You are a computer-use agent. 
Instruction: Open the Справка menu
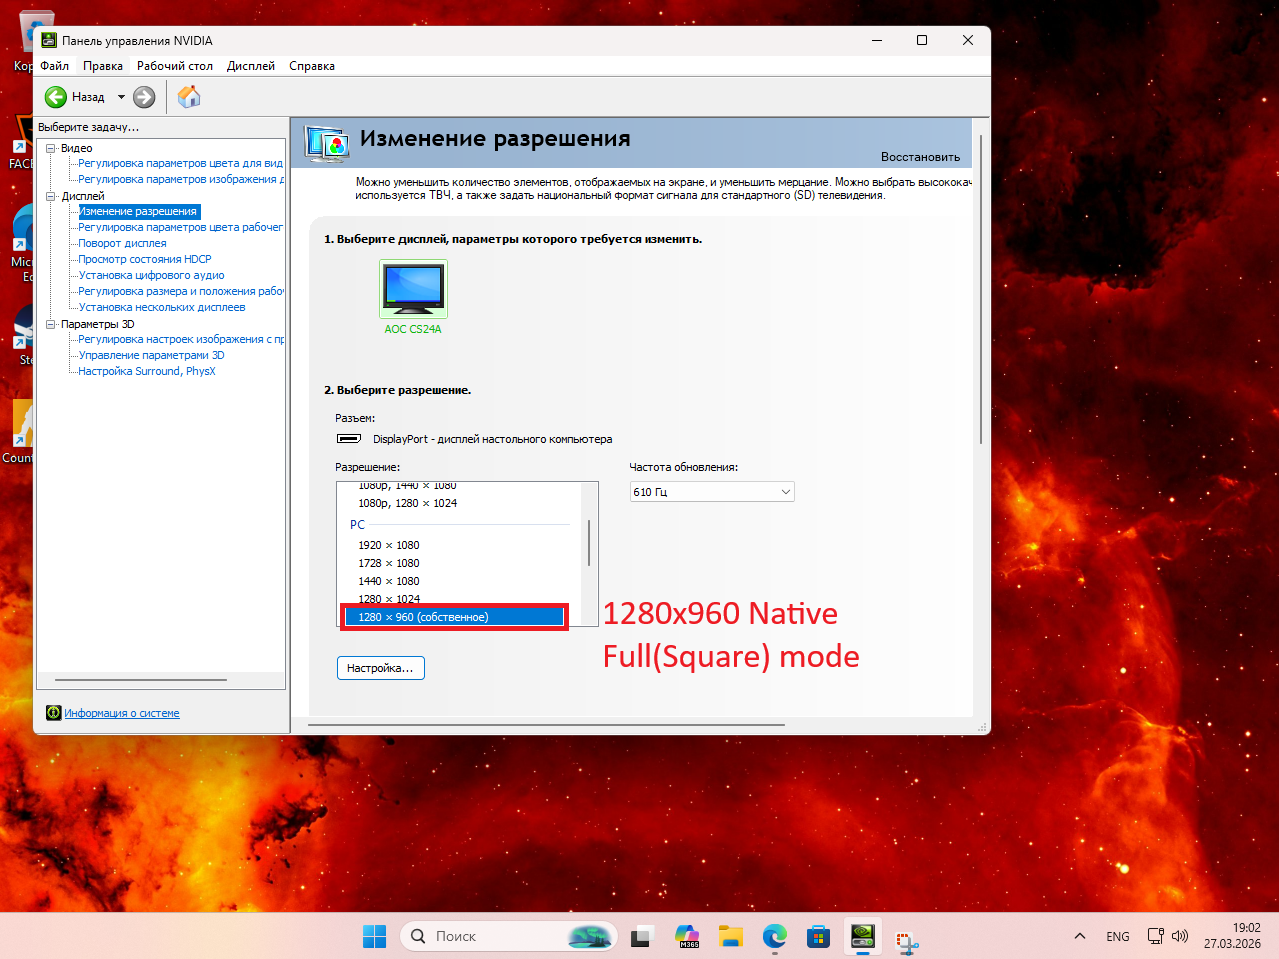(x=312, y=66)
